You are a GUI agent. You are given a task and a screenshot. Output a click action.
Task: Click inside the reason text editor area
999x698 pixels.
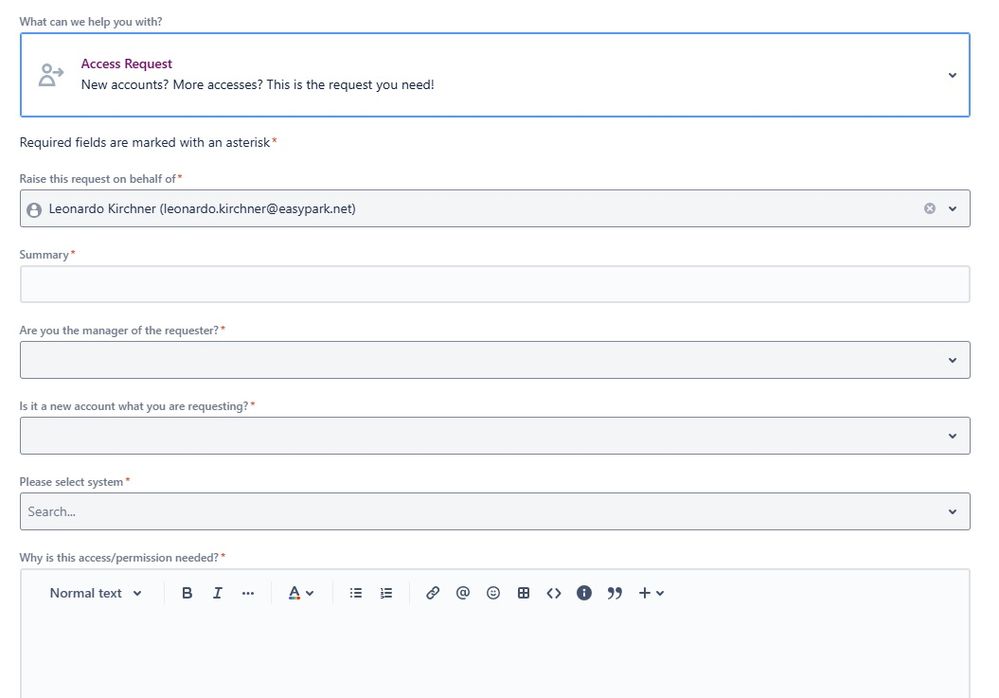click(495, 656)
